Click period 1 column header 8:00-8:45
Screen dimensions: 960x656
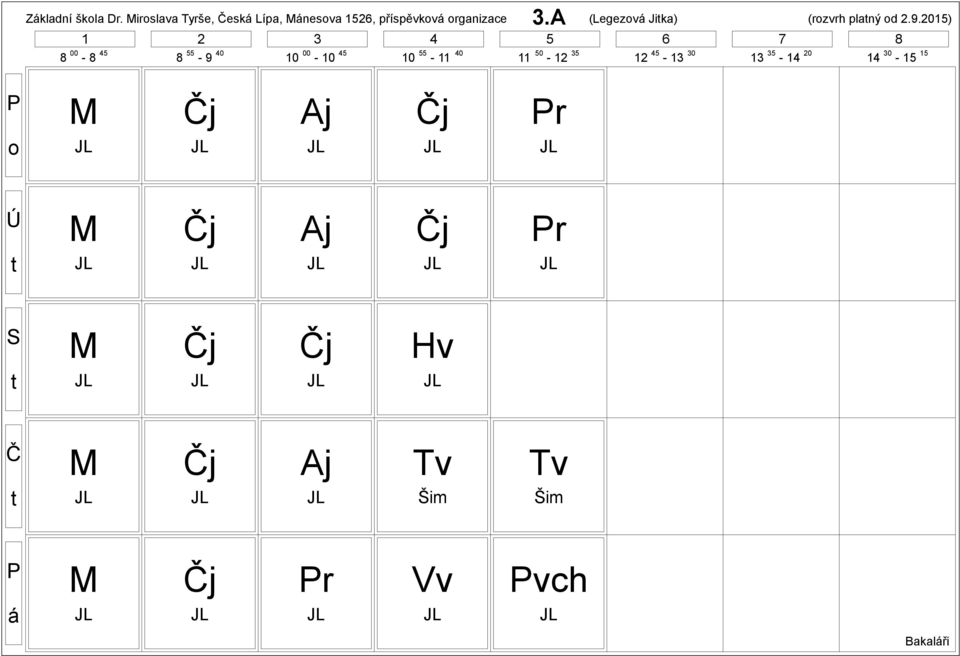click(84, 47)
